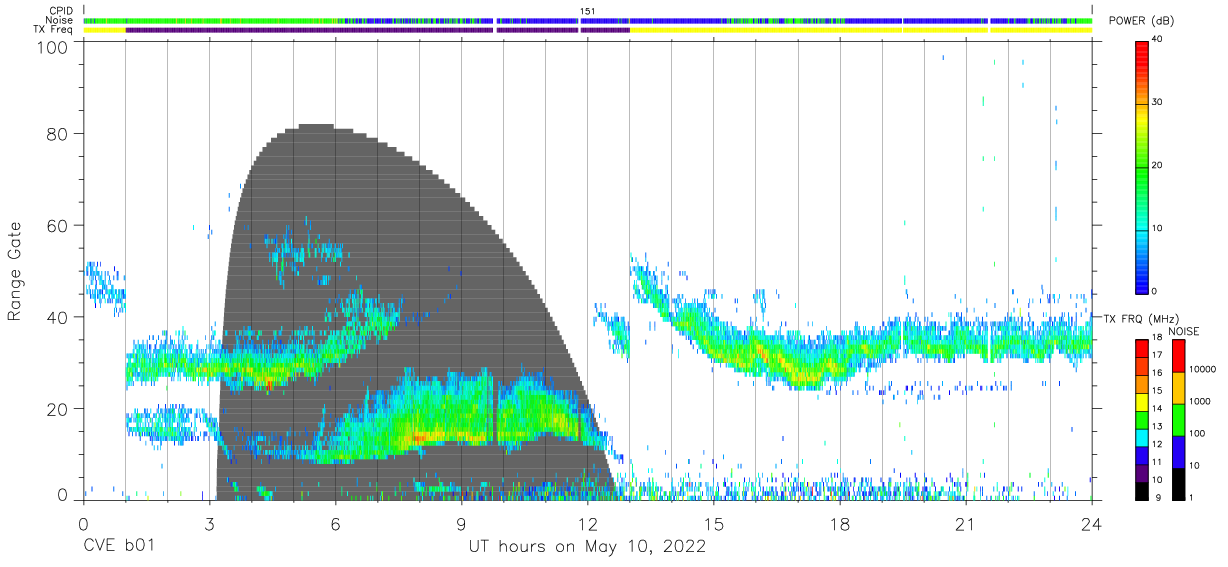Image resolution: width=1228 pixels, height=567 pixels.
Task: Click UT hour tick label 12
Action: [x=587, y=525]
